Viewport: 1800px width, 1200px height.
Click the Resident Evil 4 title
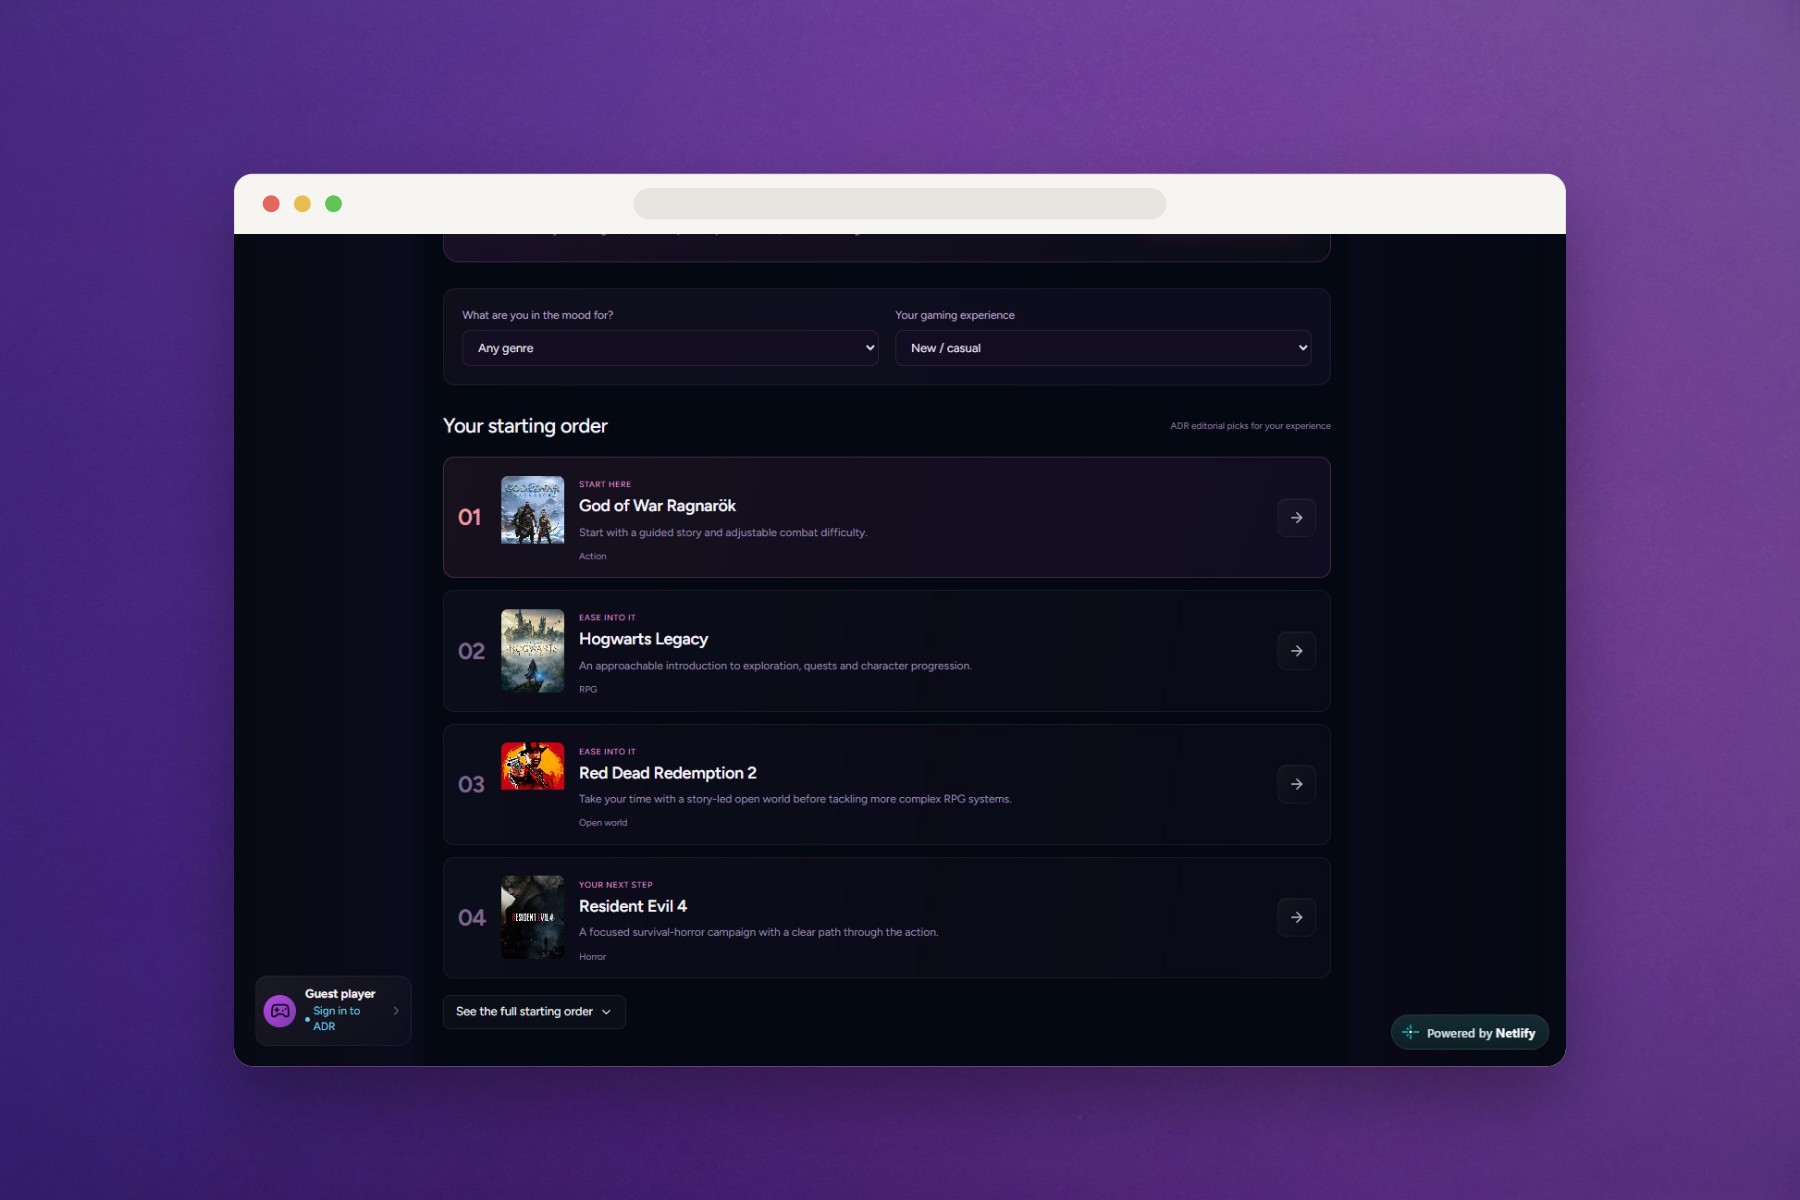[633, 906]
